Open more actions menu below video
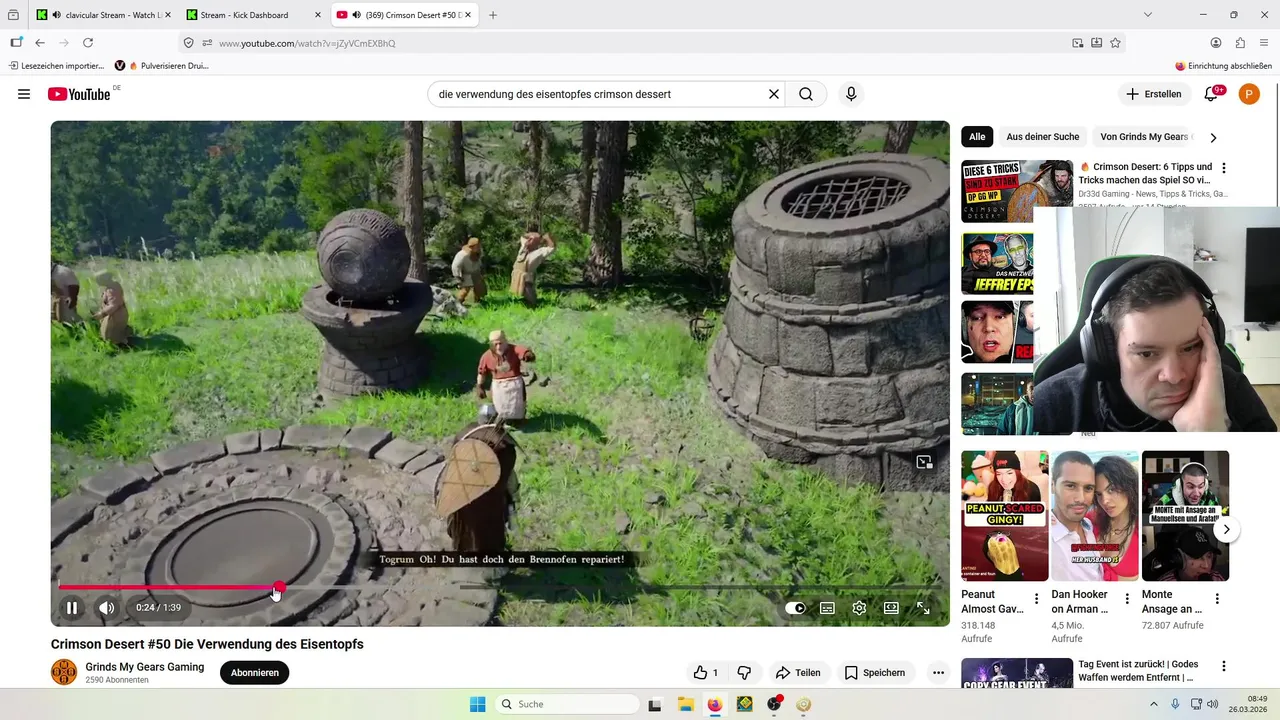 (x=938, y=673)
